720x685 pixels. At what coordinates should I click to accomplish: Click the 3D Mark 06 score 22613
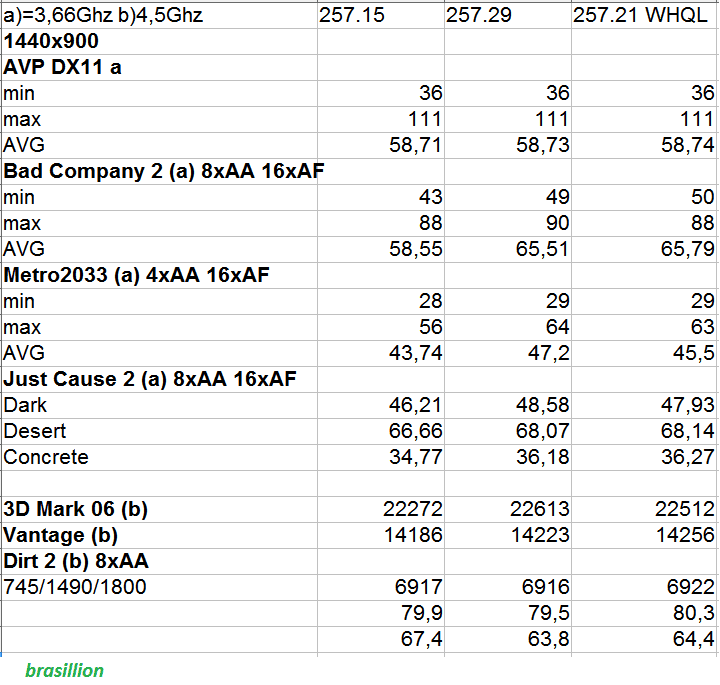[x=508, y=510]
